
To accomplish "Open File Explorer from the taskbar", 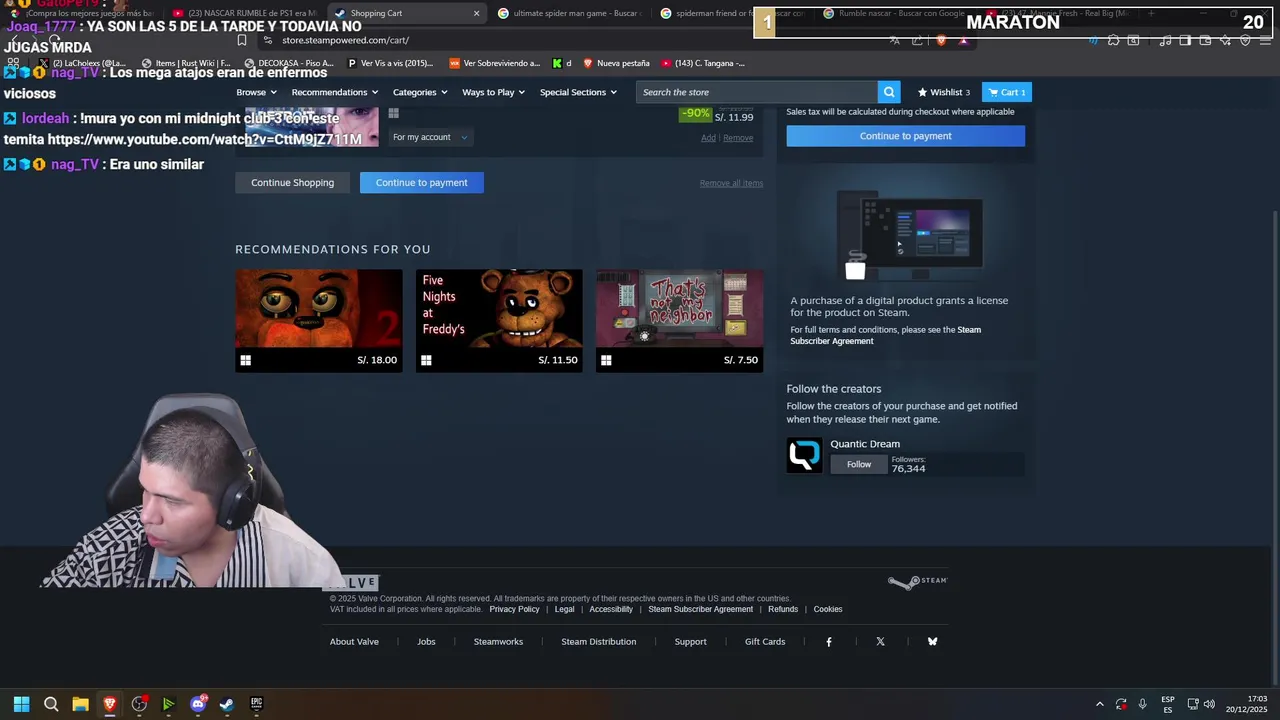I will [80, 704].
